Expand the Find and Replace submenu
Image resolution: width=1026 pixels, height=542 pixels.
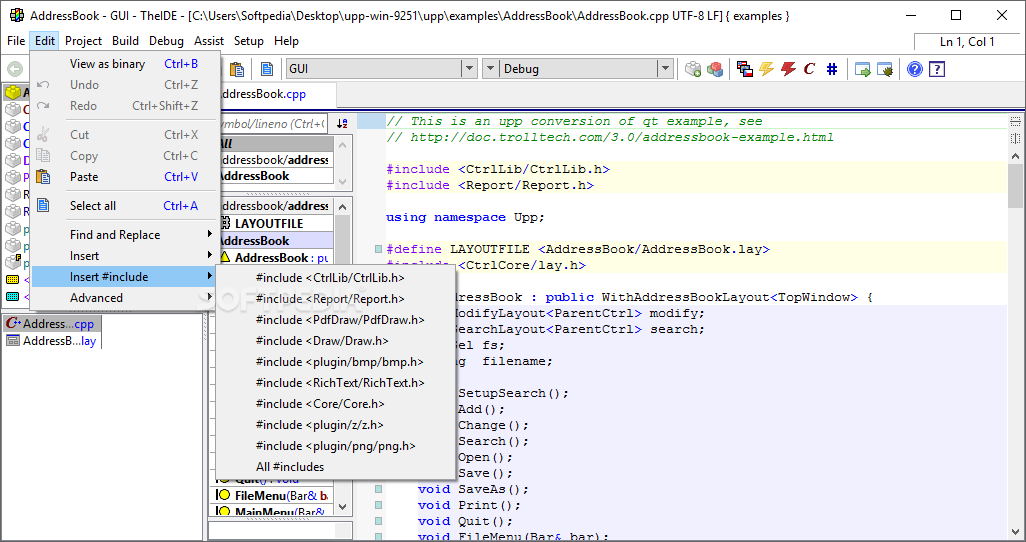(x=124, y=234)
